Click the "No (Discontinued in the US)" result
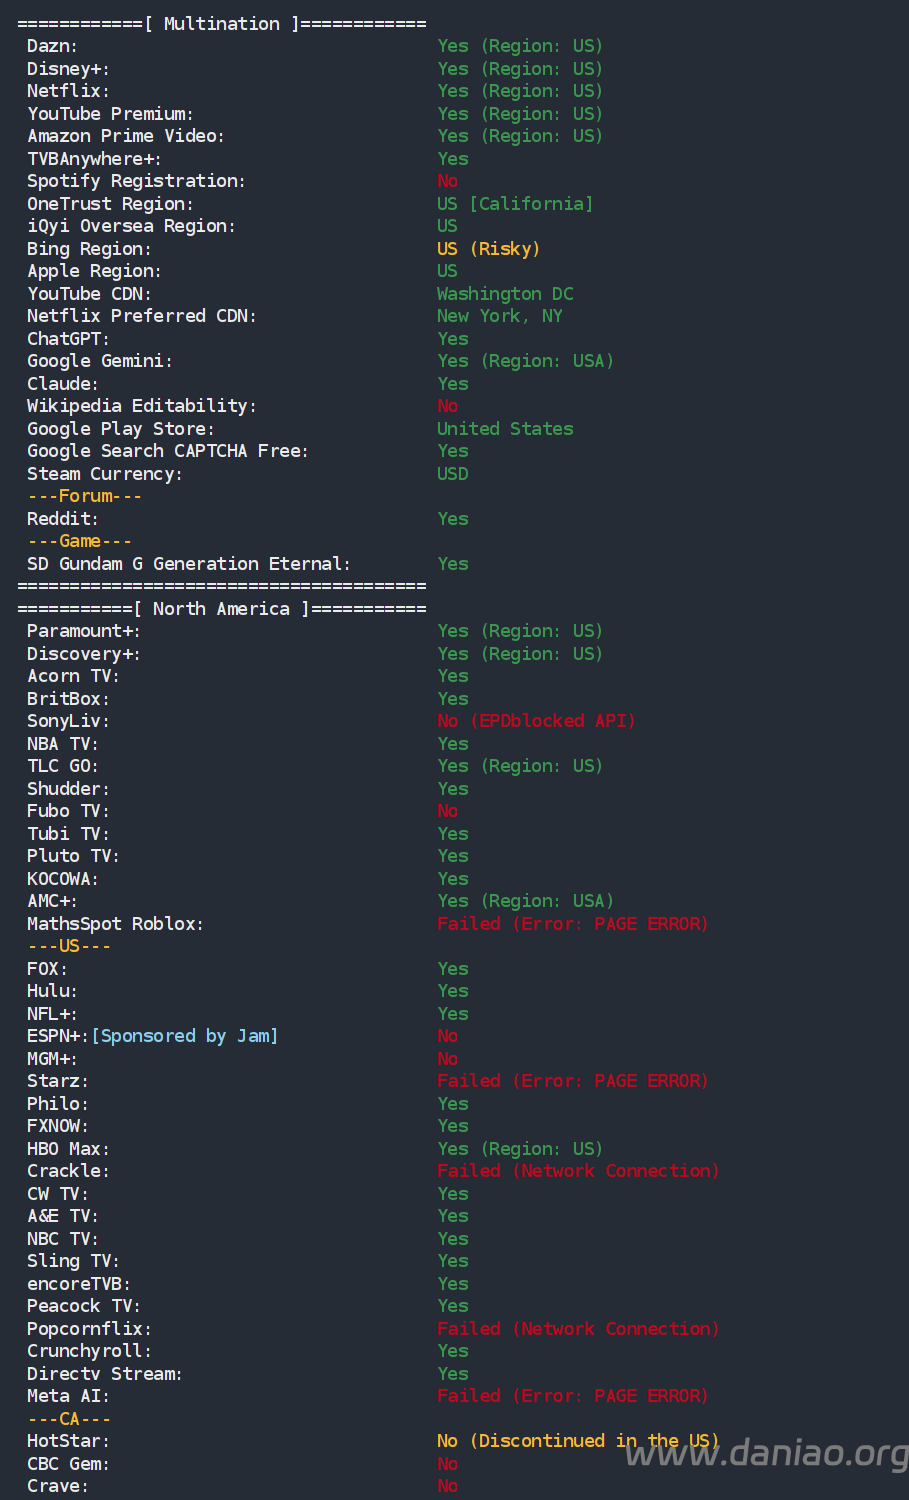This screenshot has height=1500, width=909. pyautogui.click(x=577, y=1441)
